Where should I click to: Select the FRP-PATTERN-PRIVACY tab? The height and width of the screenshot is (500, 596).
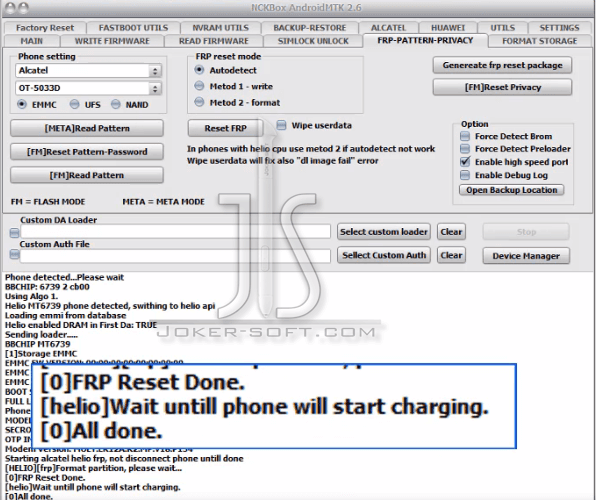(425, 40)
